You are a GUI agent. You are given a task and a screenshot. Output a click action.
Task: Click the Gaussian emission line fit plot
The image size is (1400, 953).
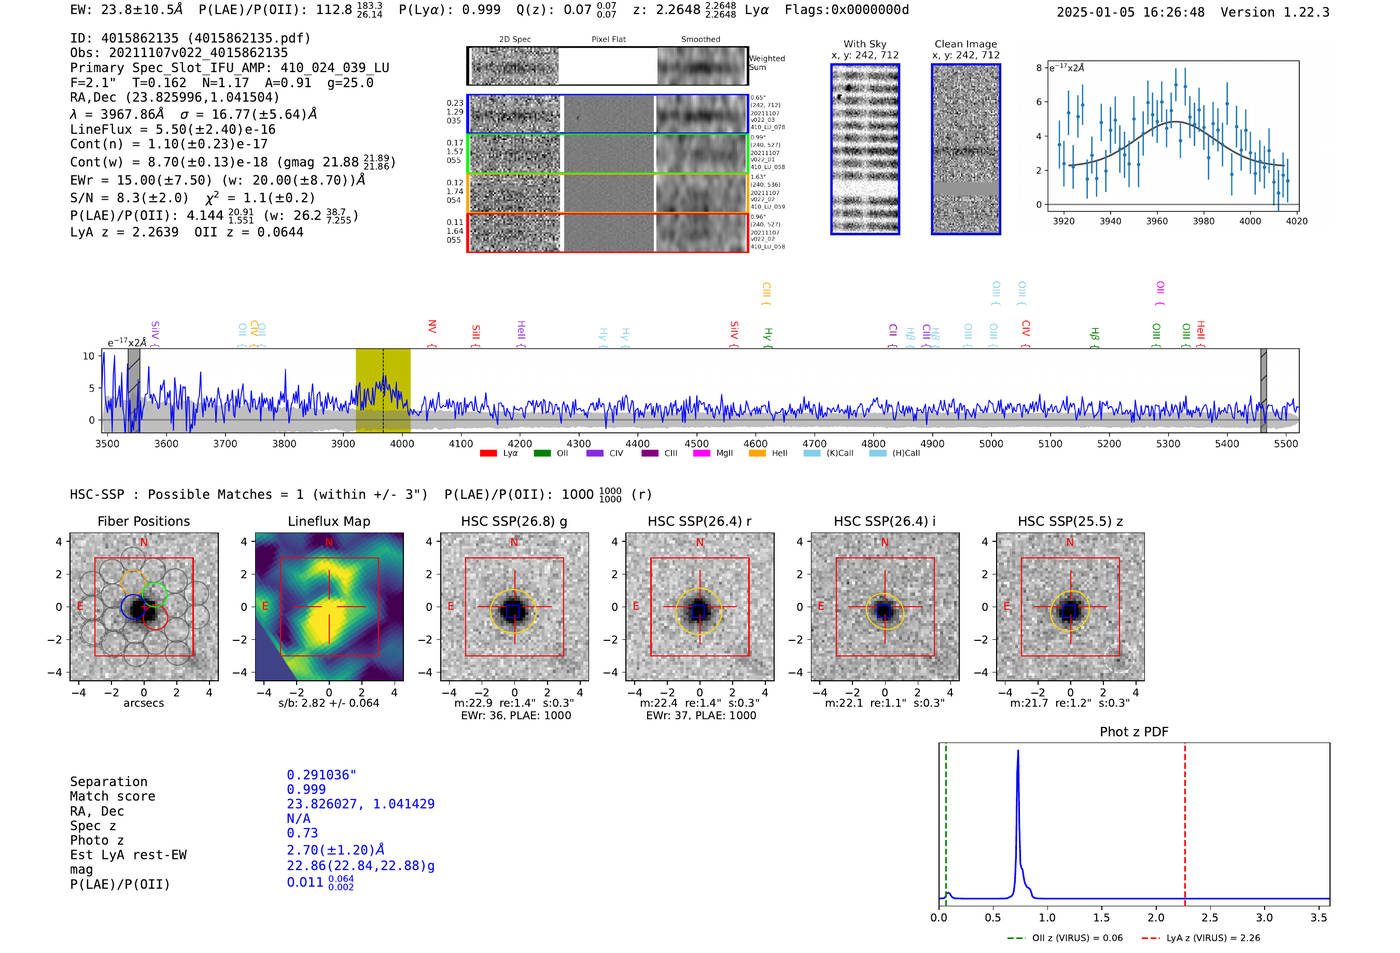pyautogui.click(x=1173, y=135)
